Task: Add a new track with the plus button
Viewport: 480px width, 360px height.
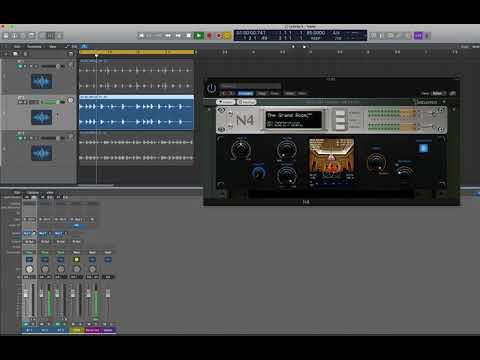Action: [x=6, y=54]
